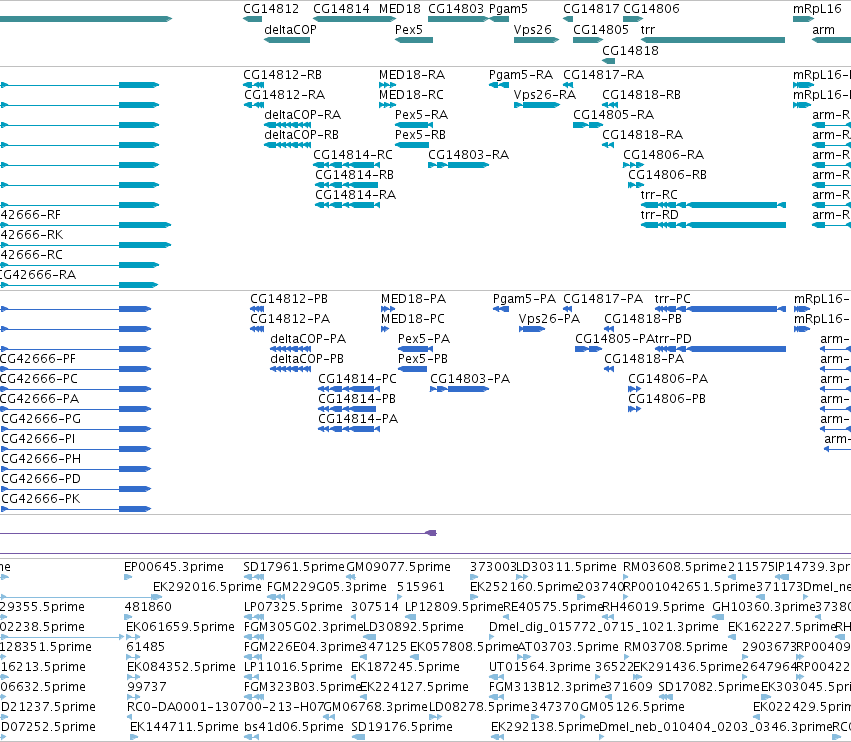Click the CG14817-RA transcript label
The height and width of the screenshot is (742, 851).
(x=604, y=75)
